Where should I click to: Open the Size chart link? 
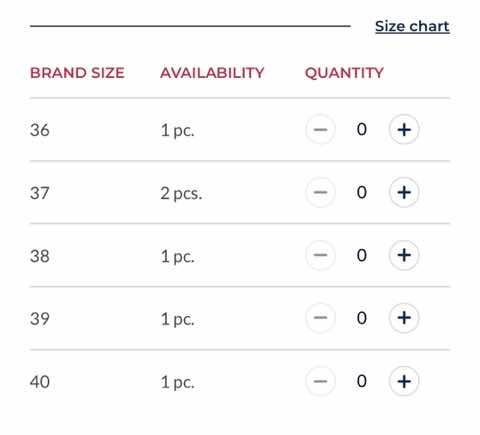[412, 26]
